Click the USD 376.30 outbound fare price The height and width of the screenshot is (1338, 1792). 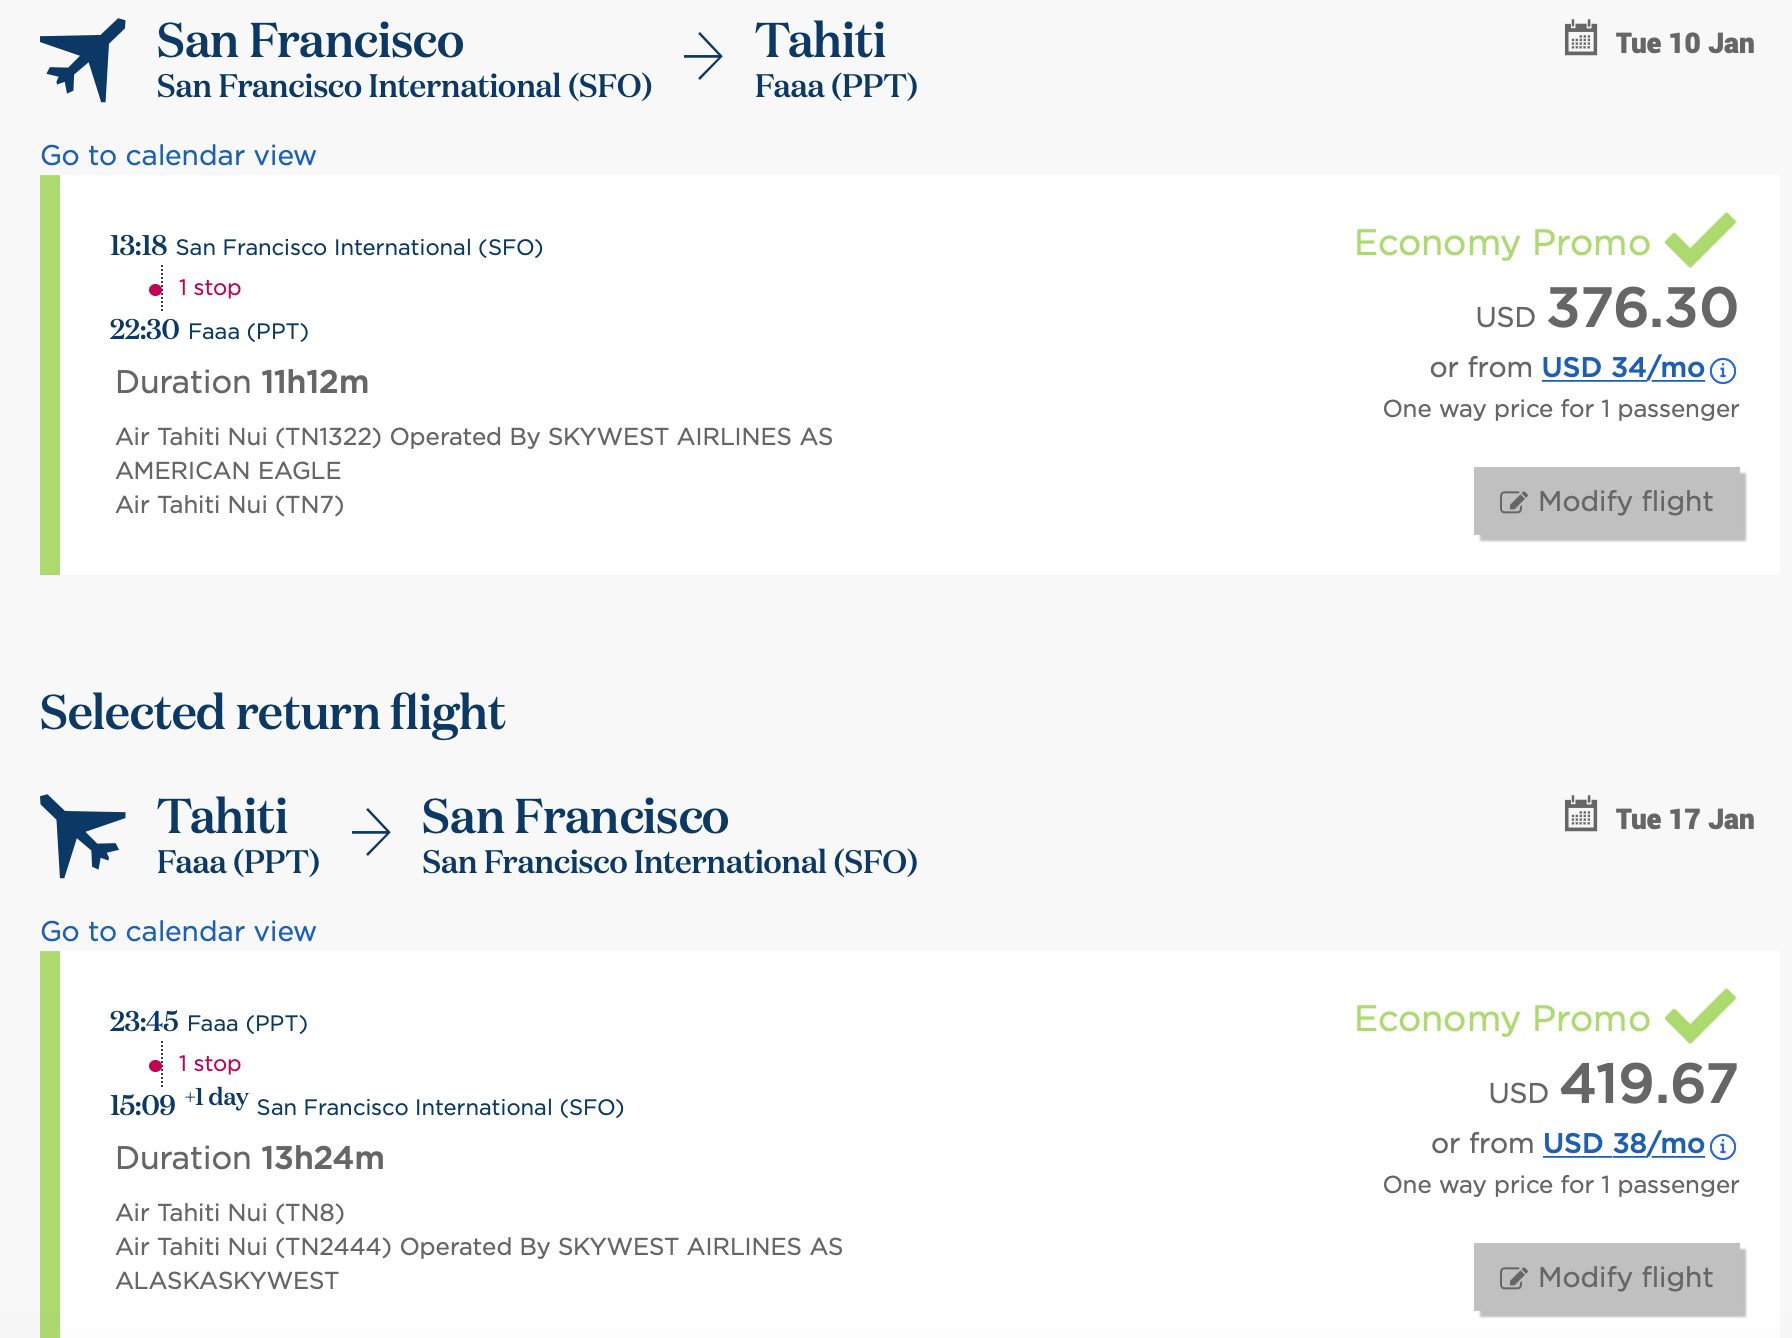(x=1641, y=308)
